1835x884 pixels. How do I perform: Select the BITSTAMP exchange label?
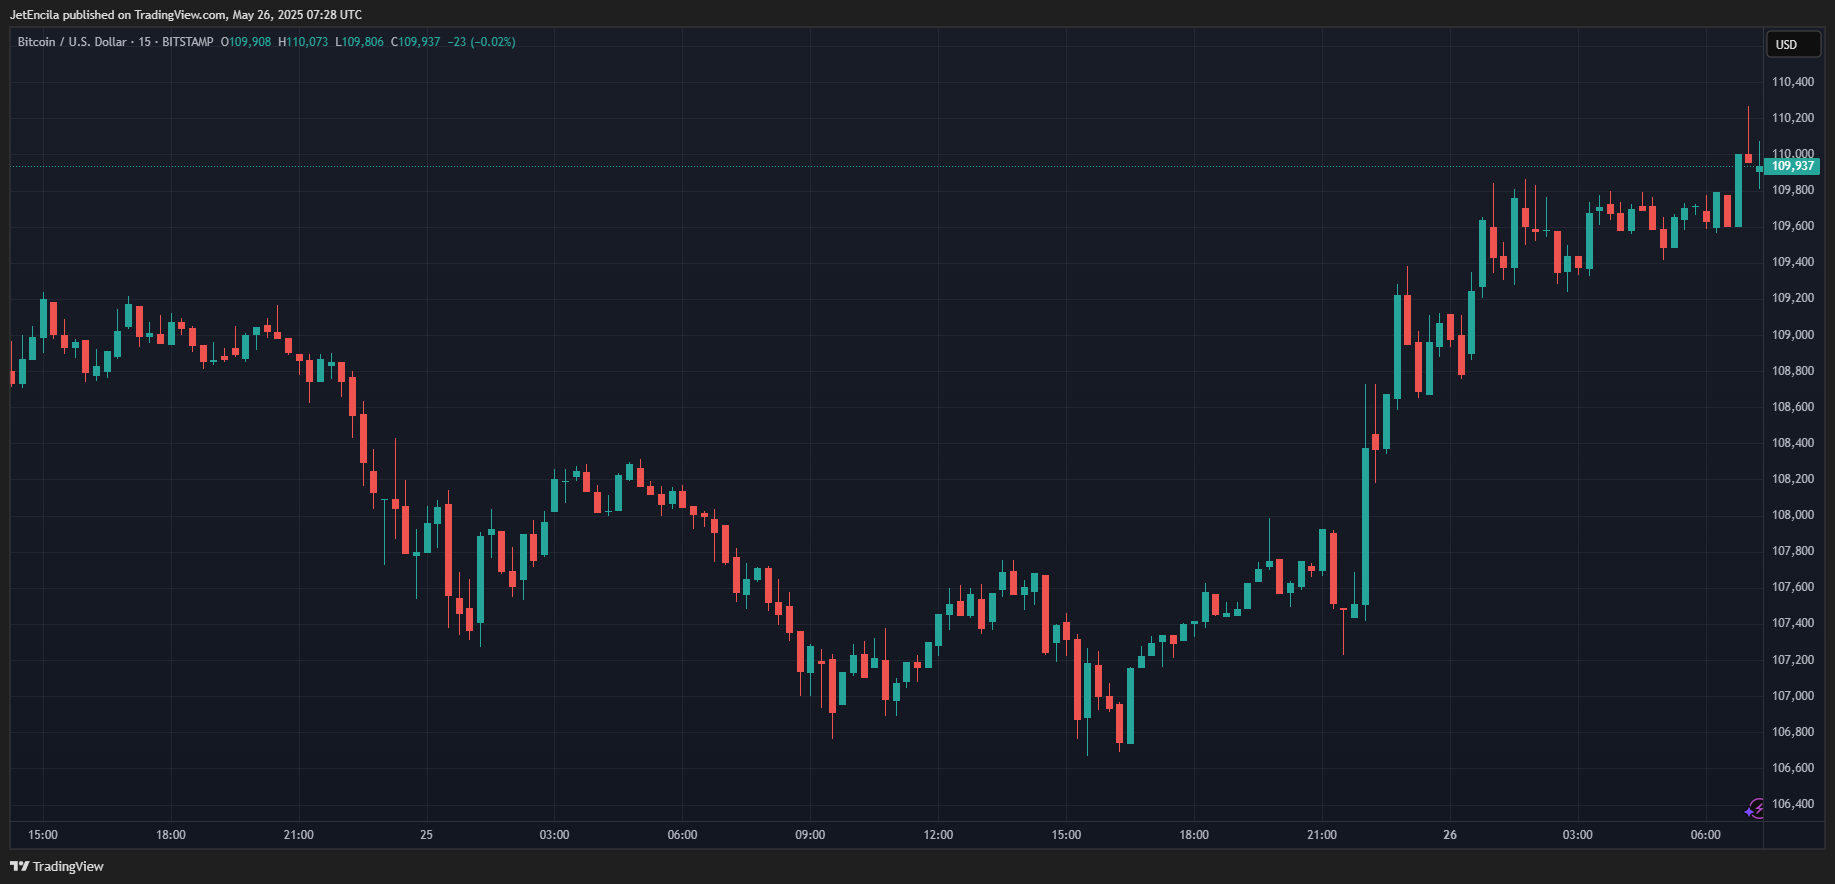point(188,42)
